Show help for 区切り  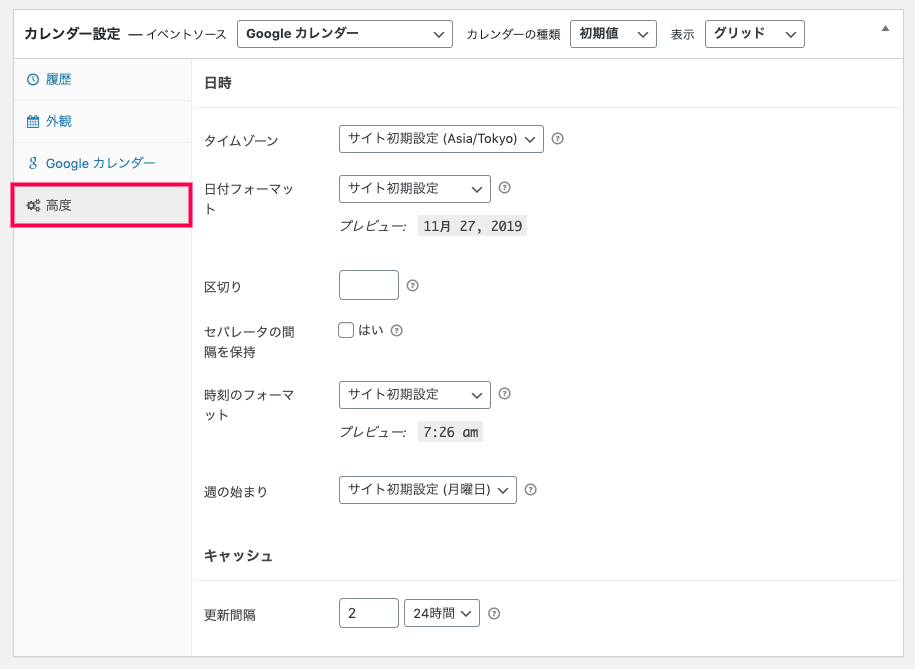pos(413,285)
